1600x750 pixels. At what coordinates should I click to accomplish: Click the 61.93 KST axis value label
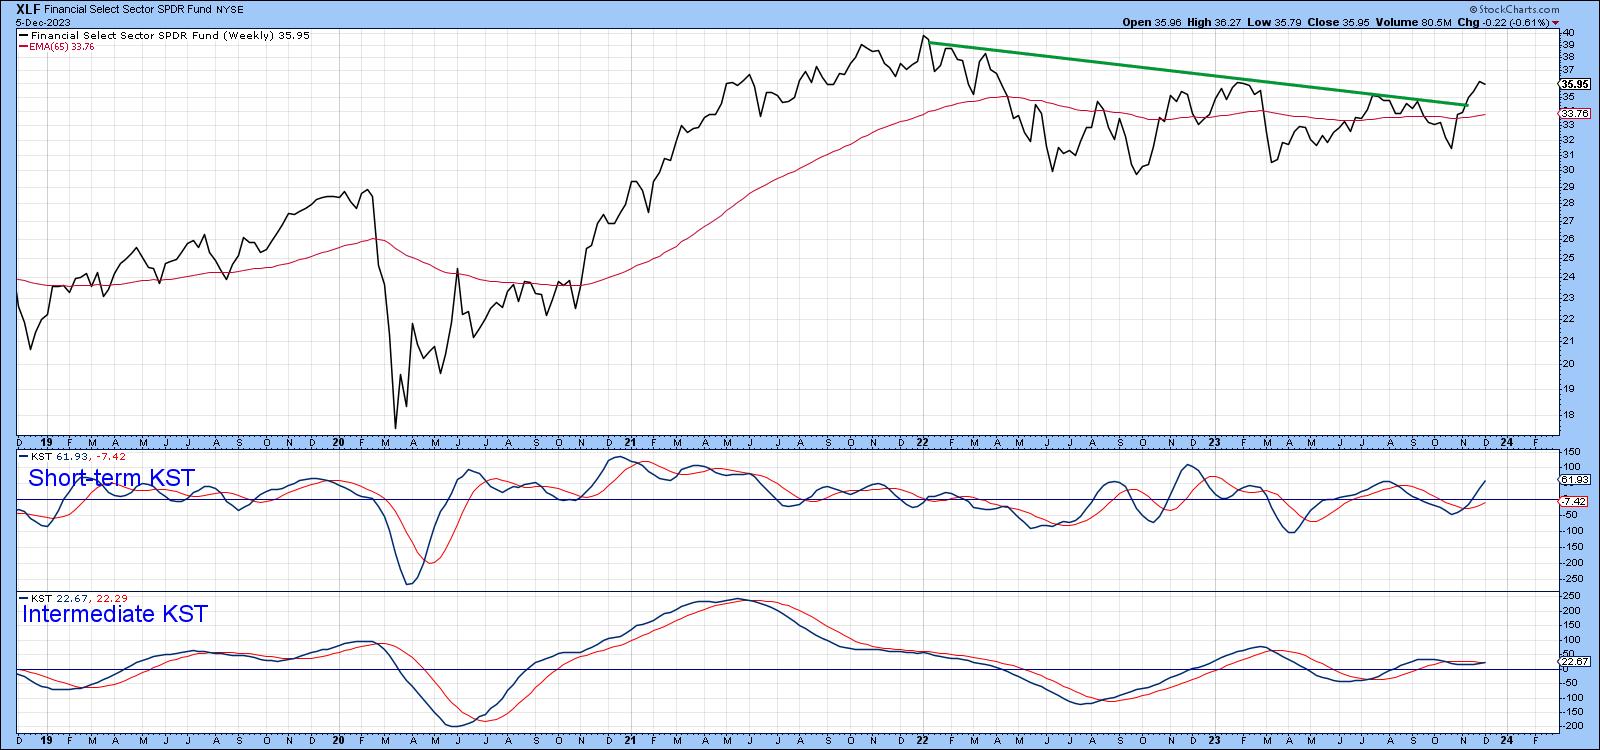(x=1574, y=480)
